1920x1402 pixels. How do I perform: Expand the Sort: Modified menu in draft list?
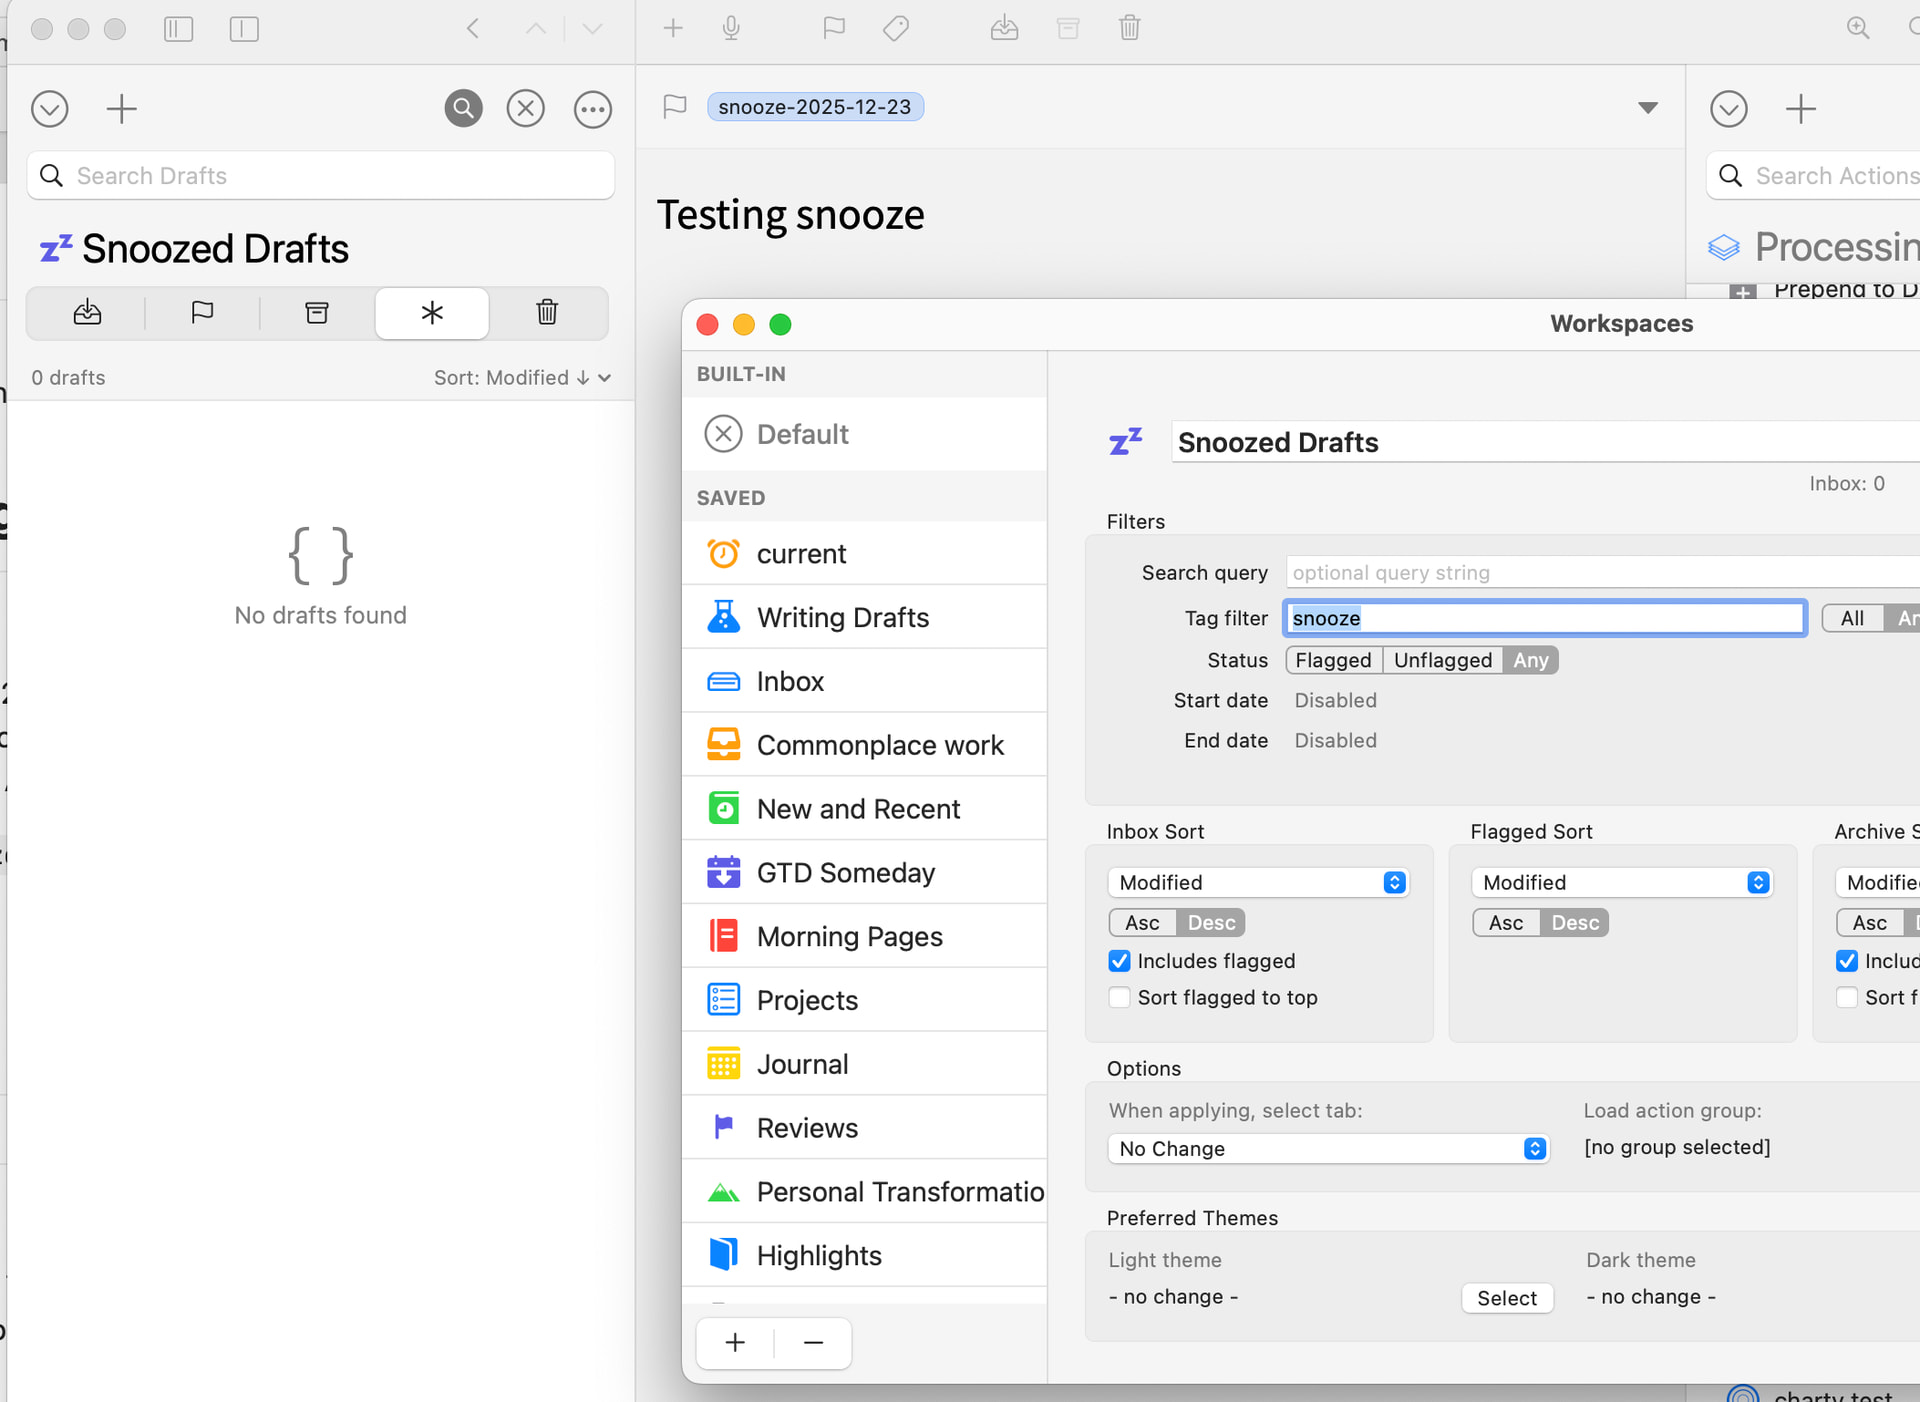click(521, 377)
